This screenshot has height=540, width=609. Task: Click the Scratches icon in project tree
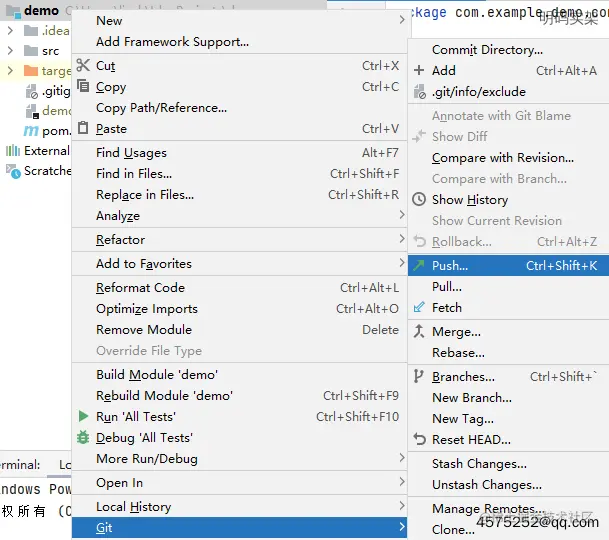coord(13,171)
